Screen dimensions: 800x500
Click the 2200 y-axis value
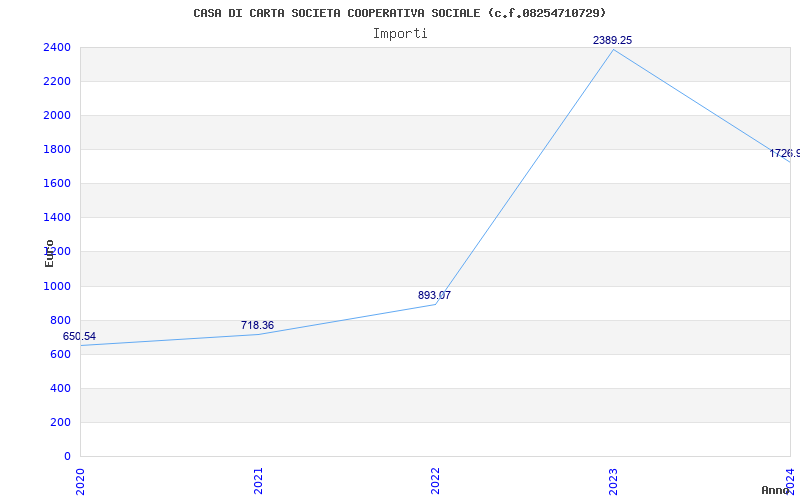point(57,82)
